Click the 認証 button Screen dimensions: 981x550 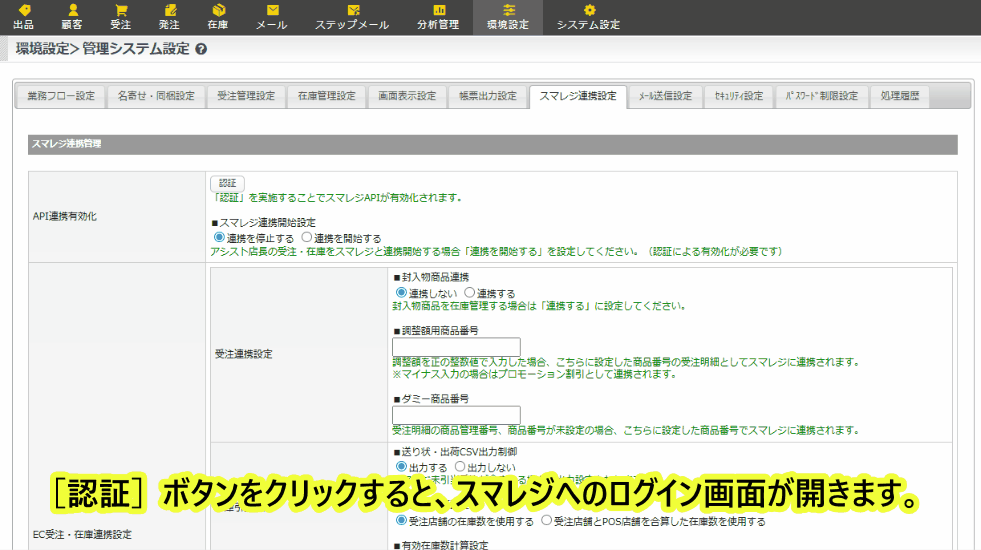coord(227,183)
